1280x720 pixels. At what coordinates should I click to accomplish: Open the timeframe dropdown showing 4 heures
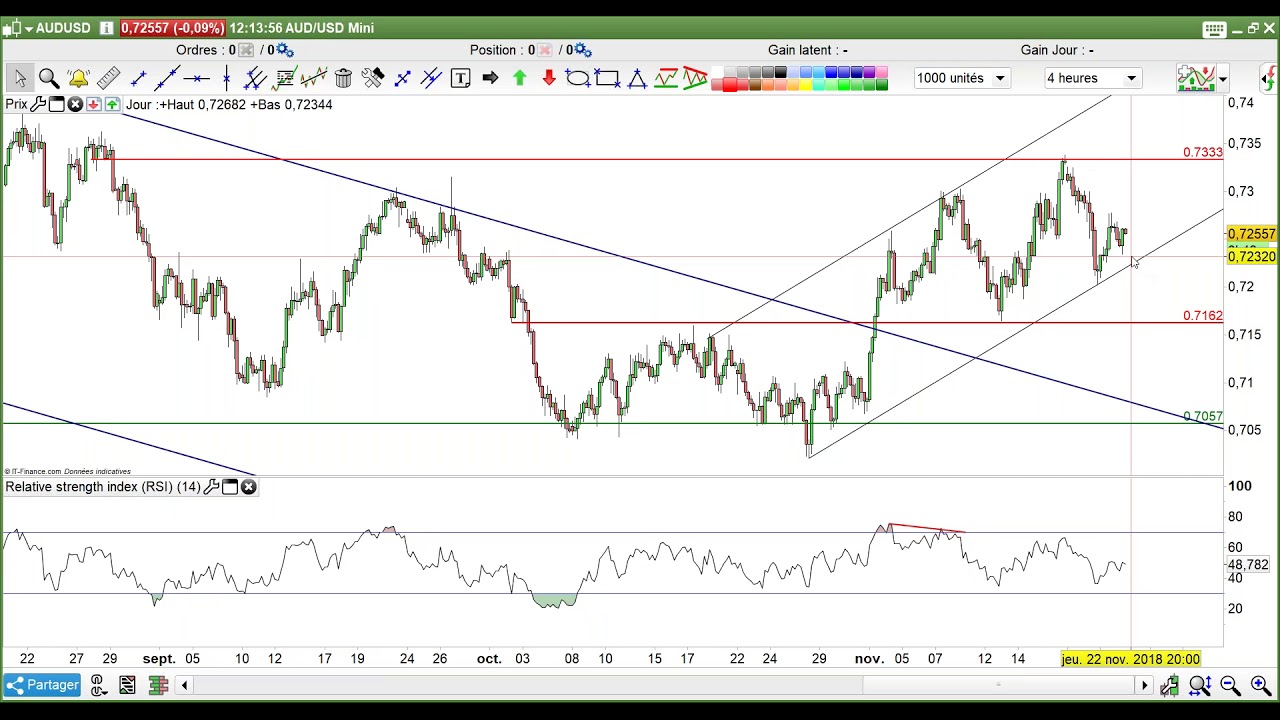(1092, 78)
